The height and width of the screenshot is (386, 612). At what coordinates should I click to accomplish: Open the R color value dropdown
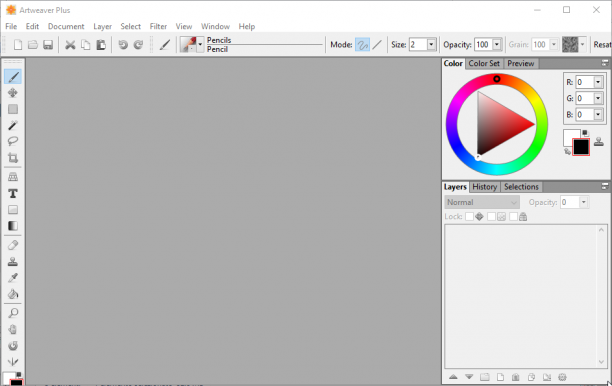click(x=598, y=82)
